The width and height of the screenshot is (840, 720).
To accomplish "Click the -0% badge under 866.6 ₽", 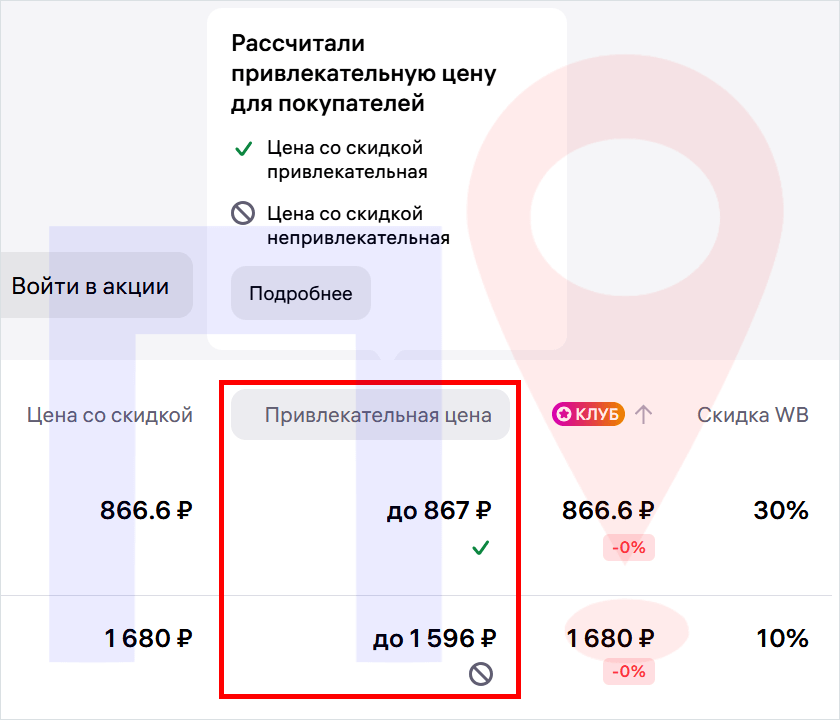I will point(629,548).
